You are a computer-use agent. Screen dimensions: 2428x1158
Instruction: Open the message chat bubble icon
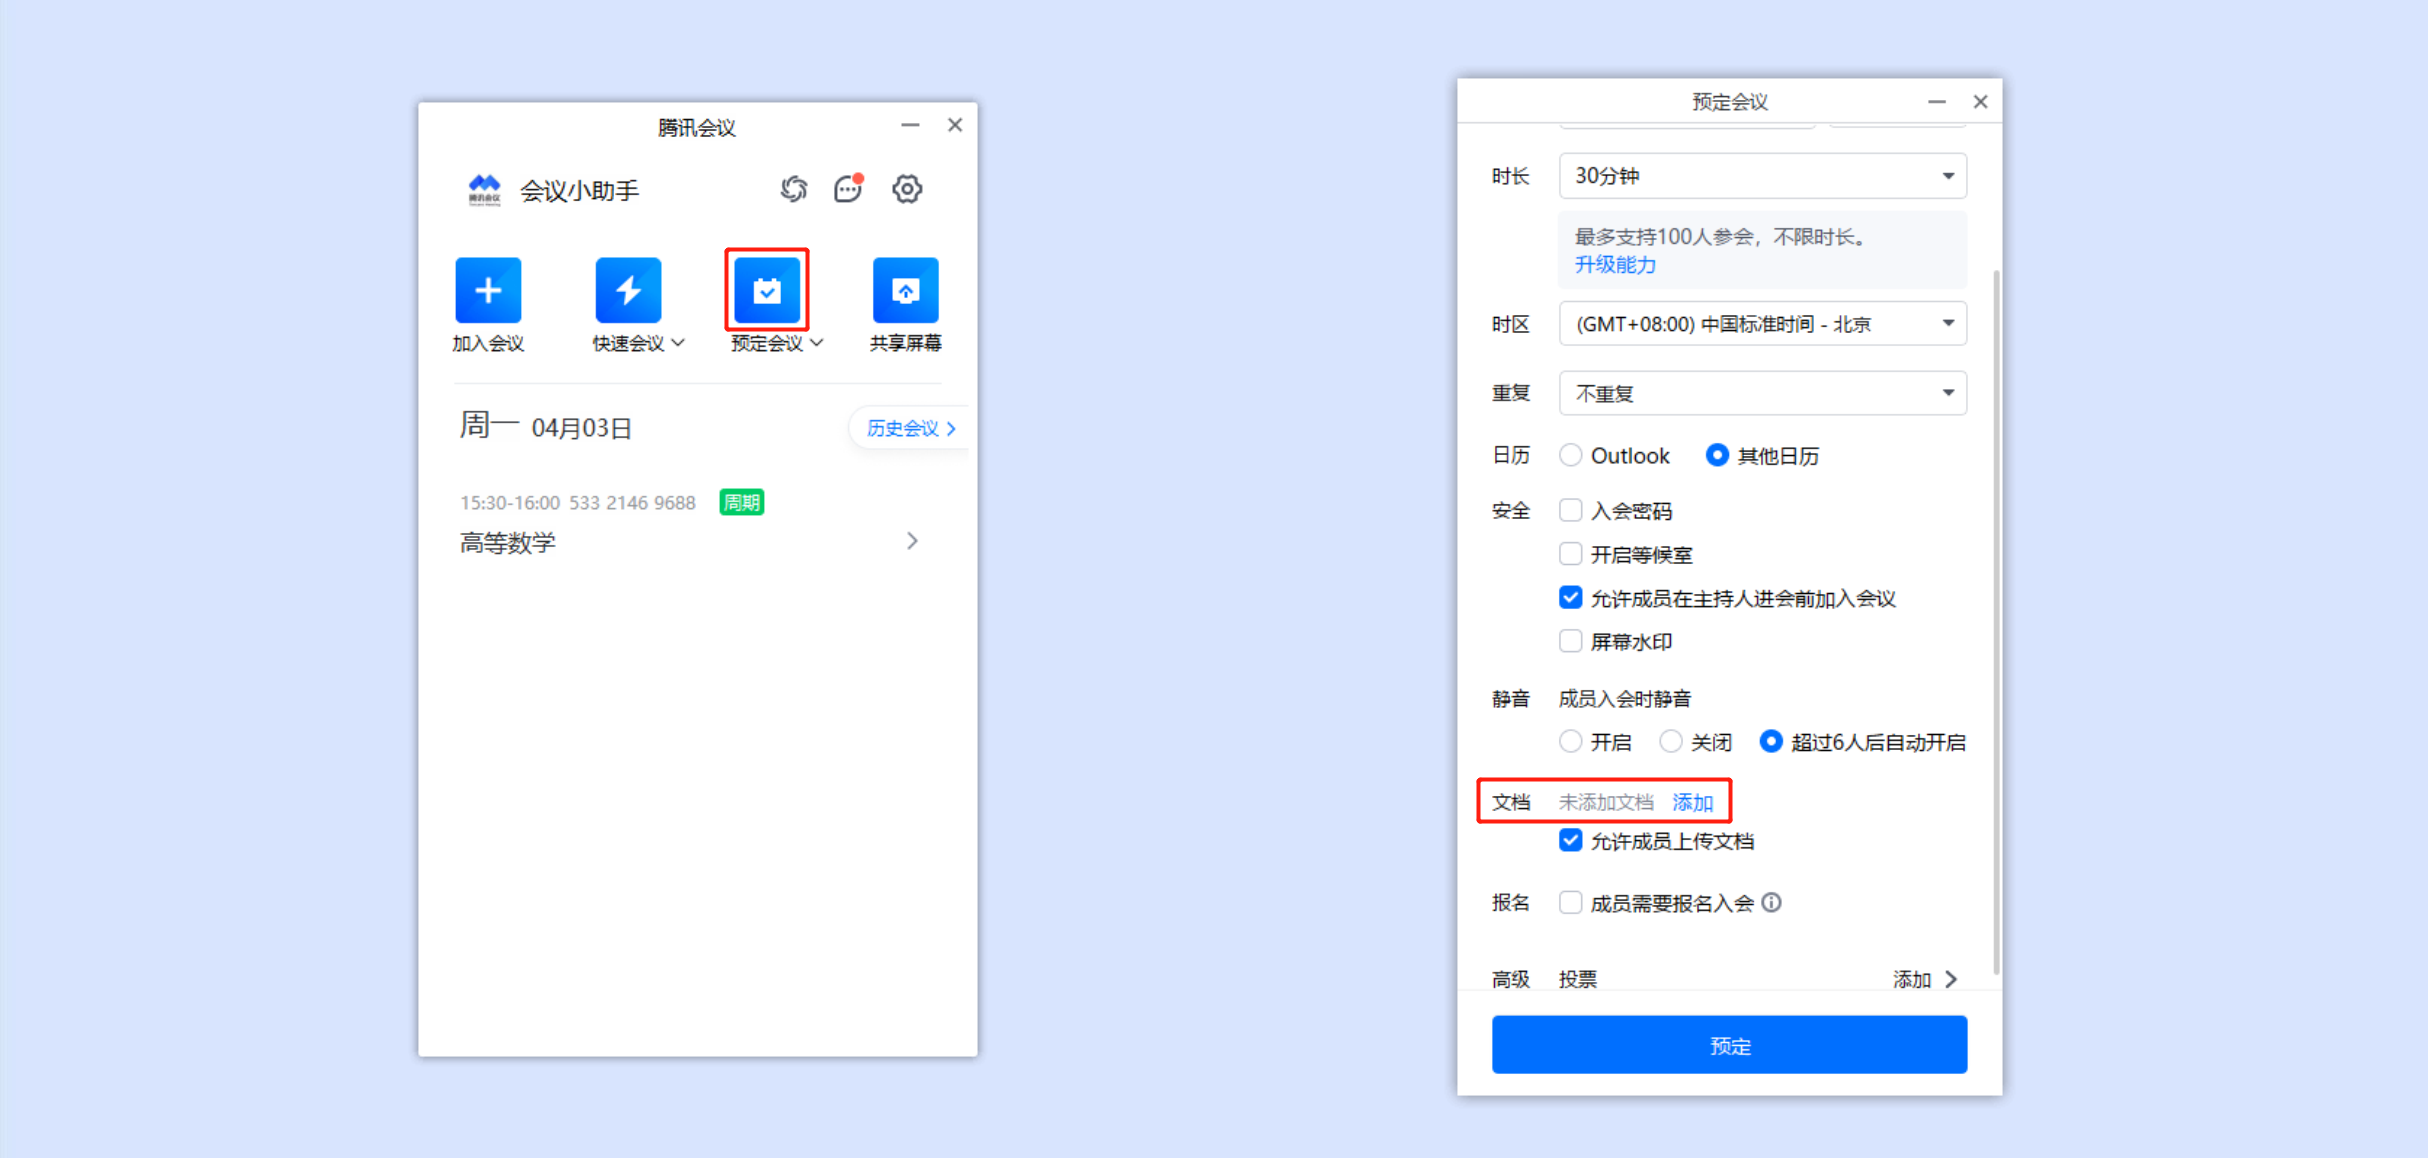click(848, 189)
